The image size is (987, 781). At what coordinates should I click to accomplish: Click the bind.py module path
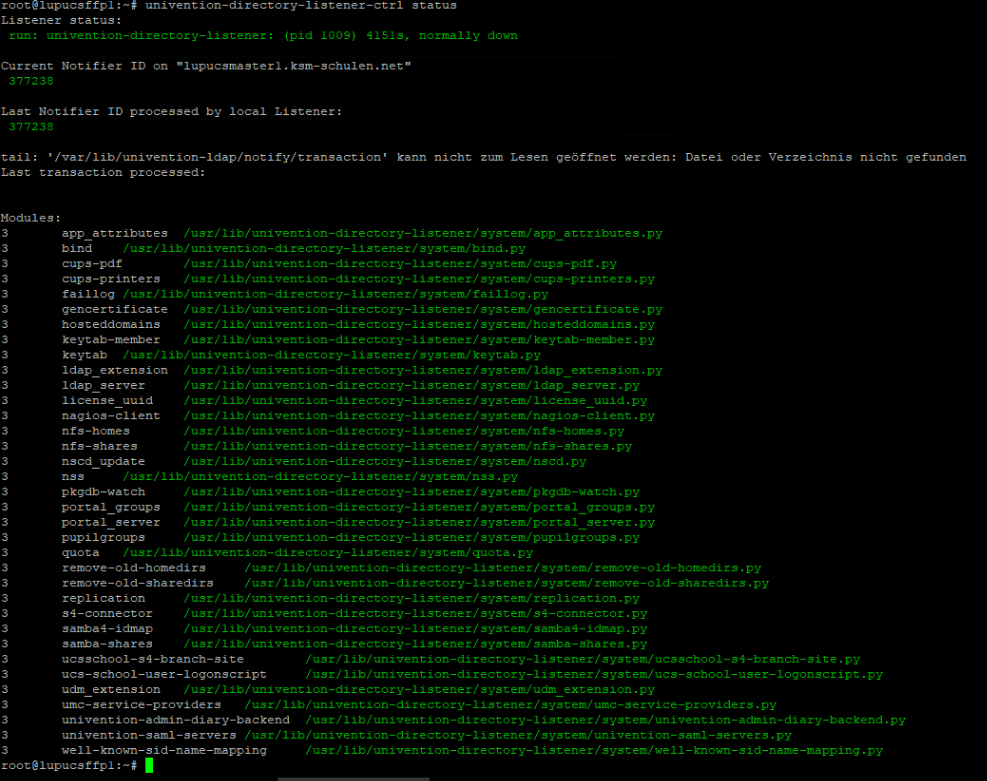click(324, 248)
